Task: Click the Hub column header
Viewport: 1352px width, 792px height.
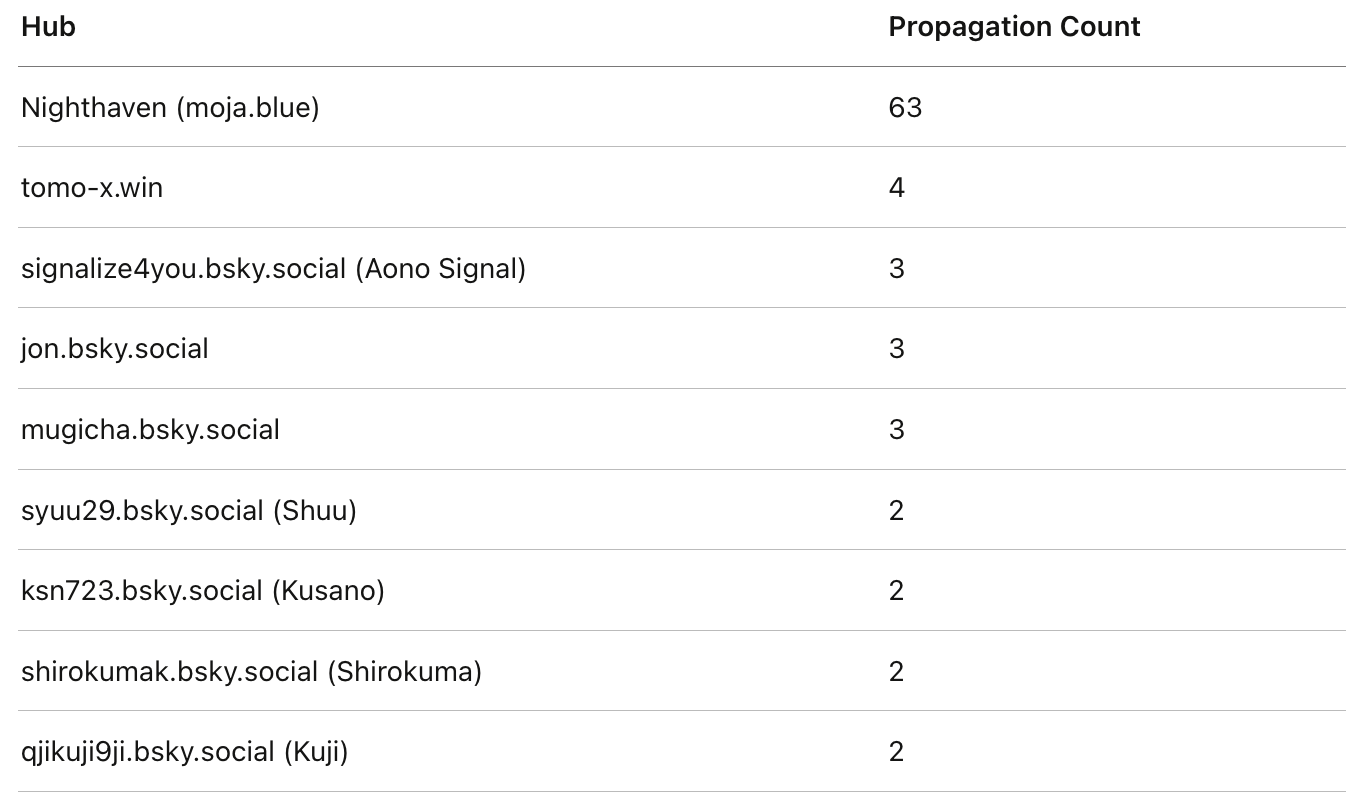Action: (48, 27)
